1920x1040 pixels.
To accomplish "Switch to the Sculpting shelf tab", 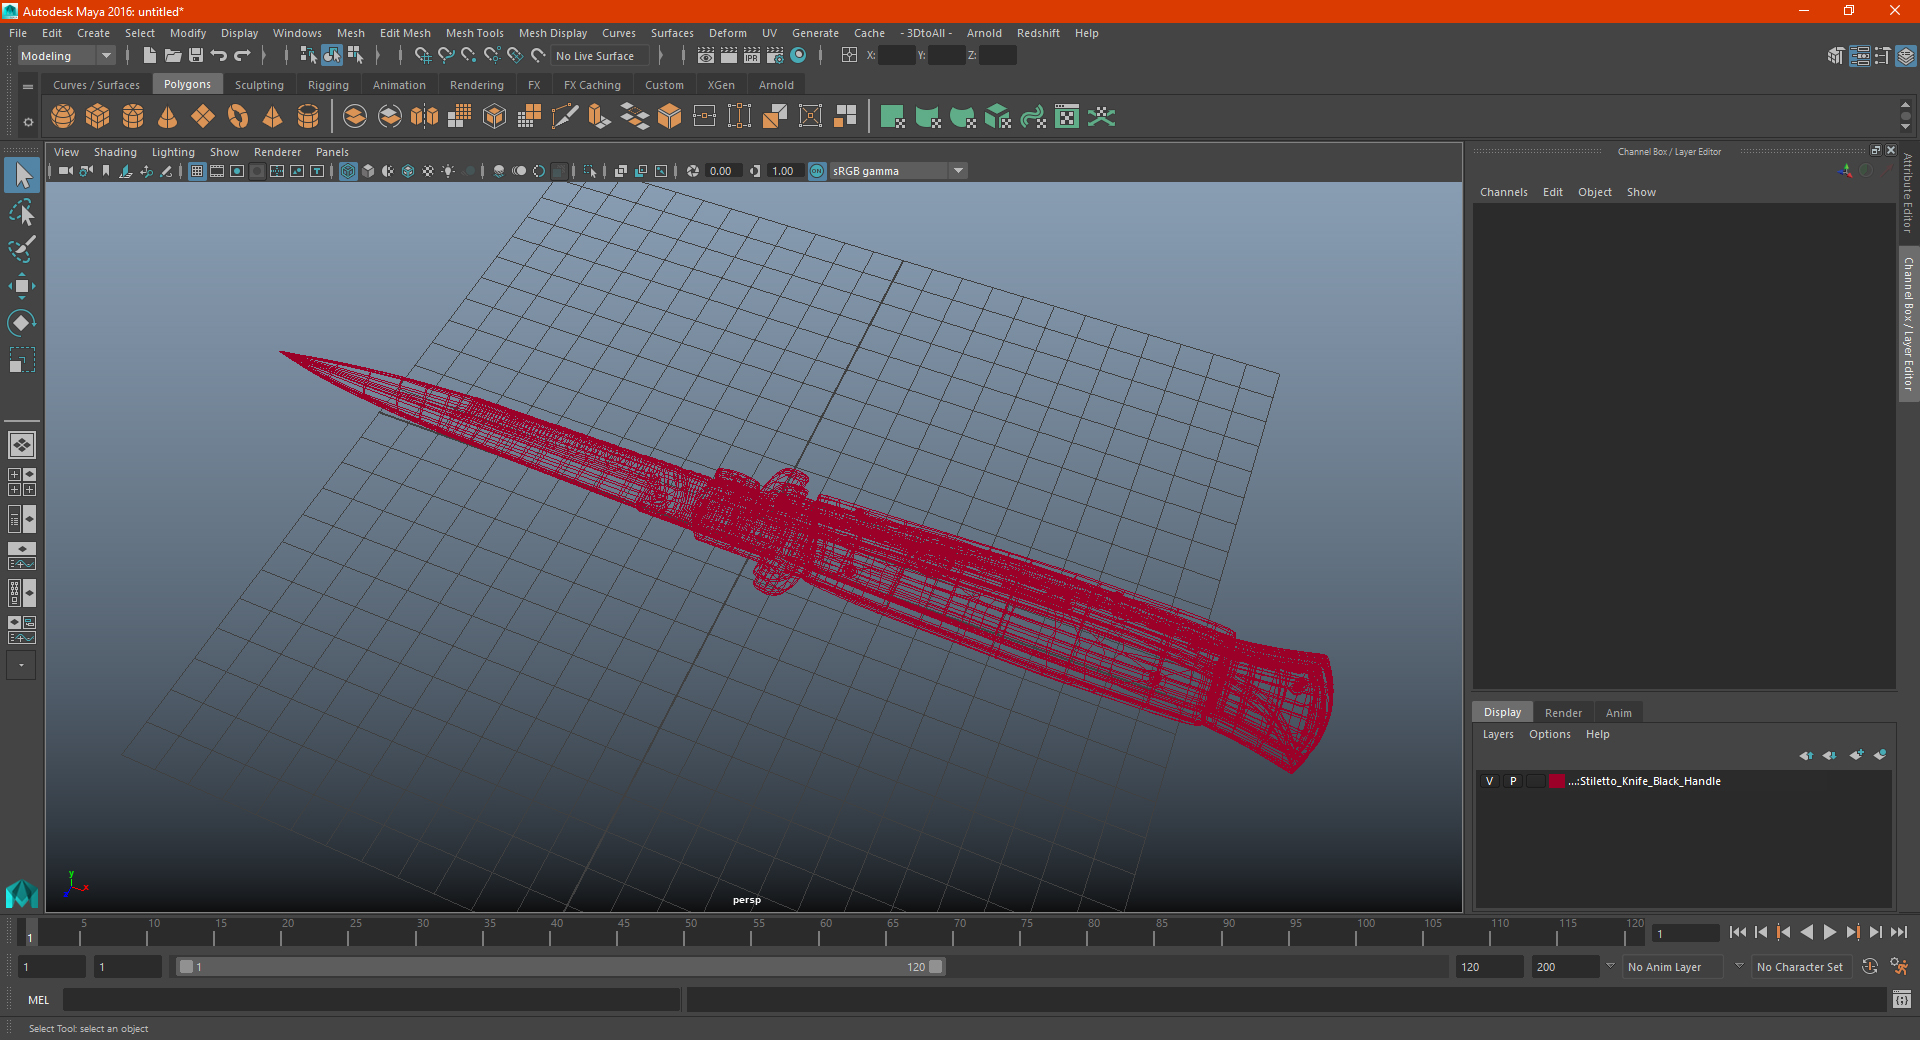I will click(259, 85).
